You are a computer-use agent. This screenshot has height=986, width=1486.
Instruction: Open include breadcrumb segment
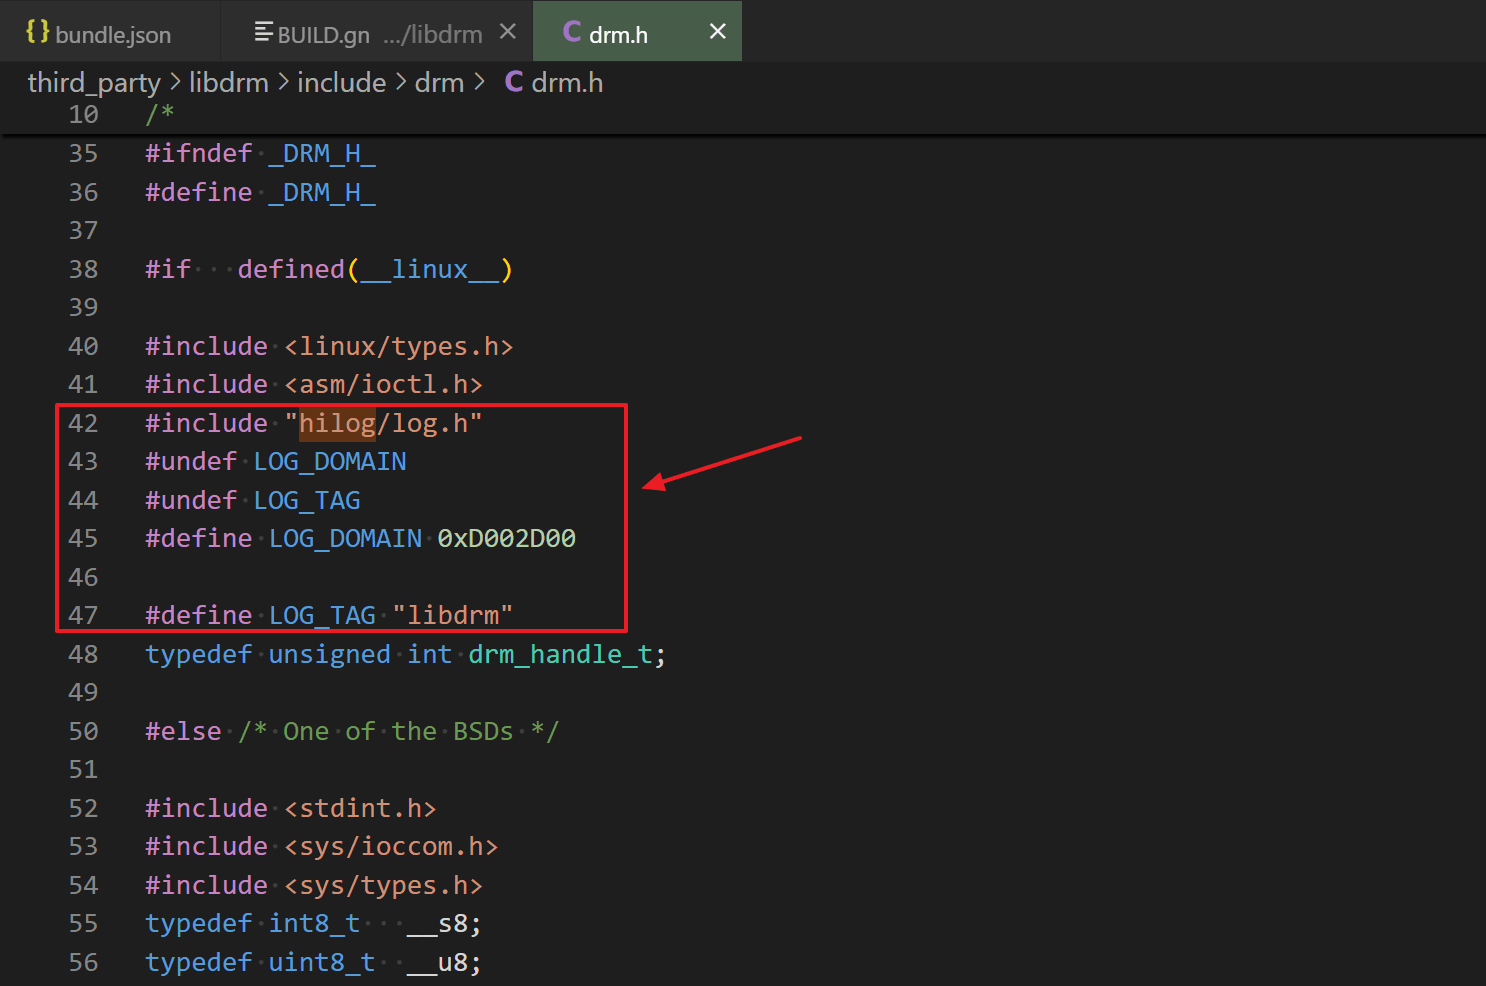[341, 82]
